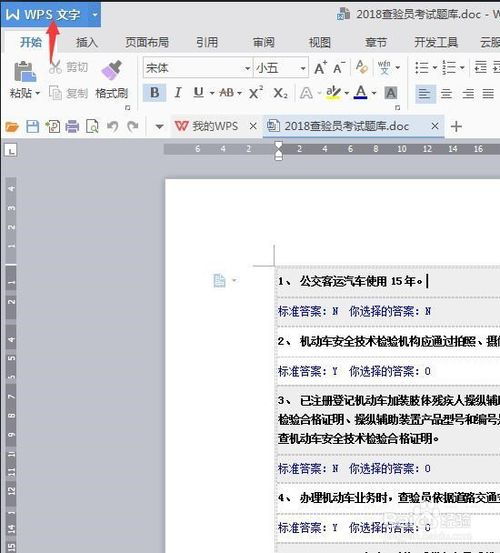Image resolution: width=500 pixels, height=553 pixels.
Task: Click the Save floppy disk icon
Action: pos(32,126)
